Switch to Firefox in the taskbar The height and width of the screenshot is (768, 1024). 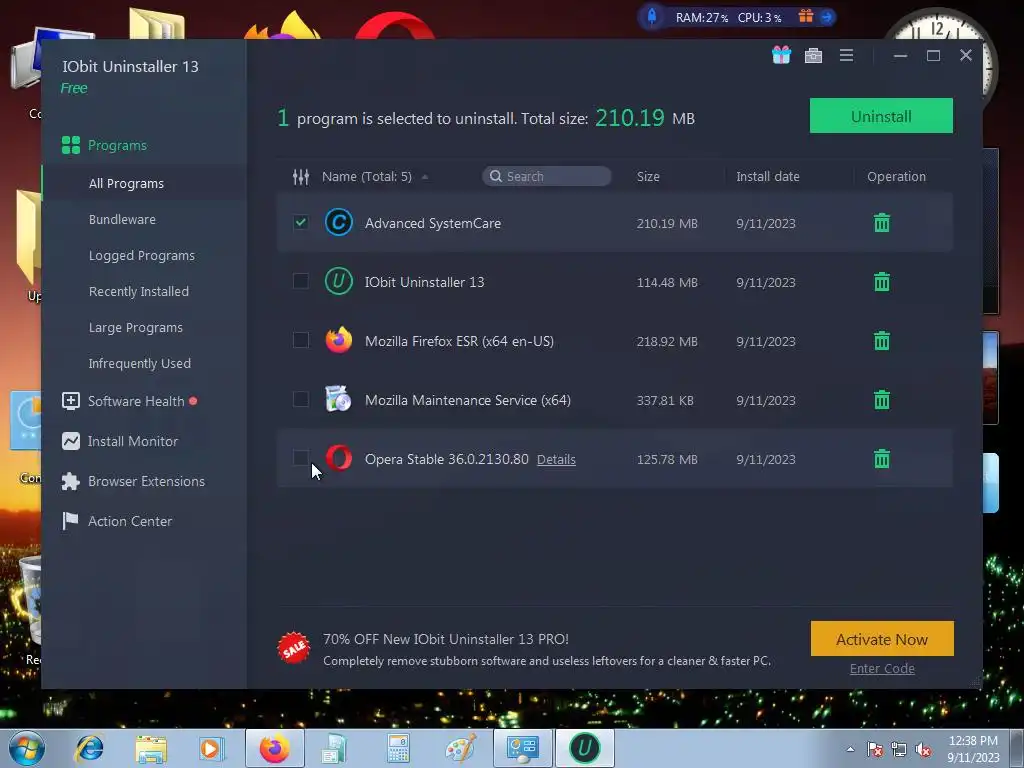tap(274, 748)
